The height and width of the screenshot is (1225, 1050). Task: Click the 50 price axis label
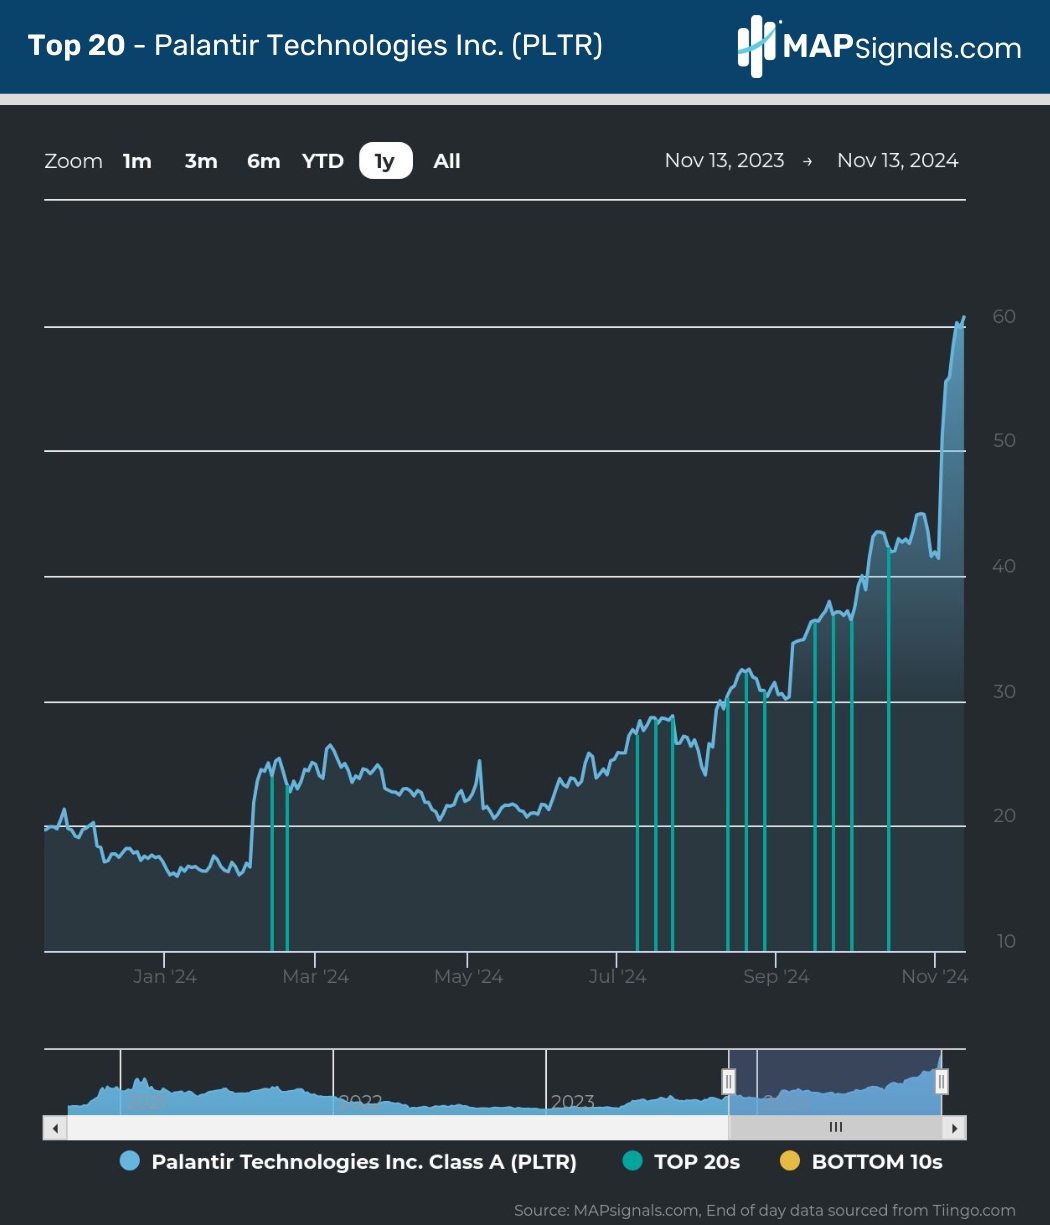1004,441
